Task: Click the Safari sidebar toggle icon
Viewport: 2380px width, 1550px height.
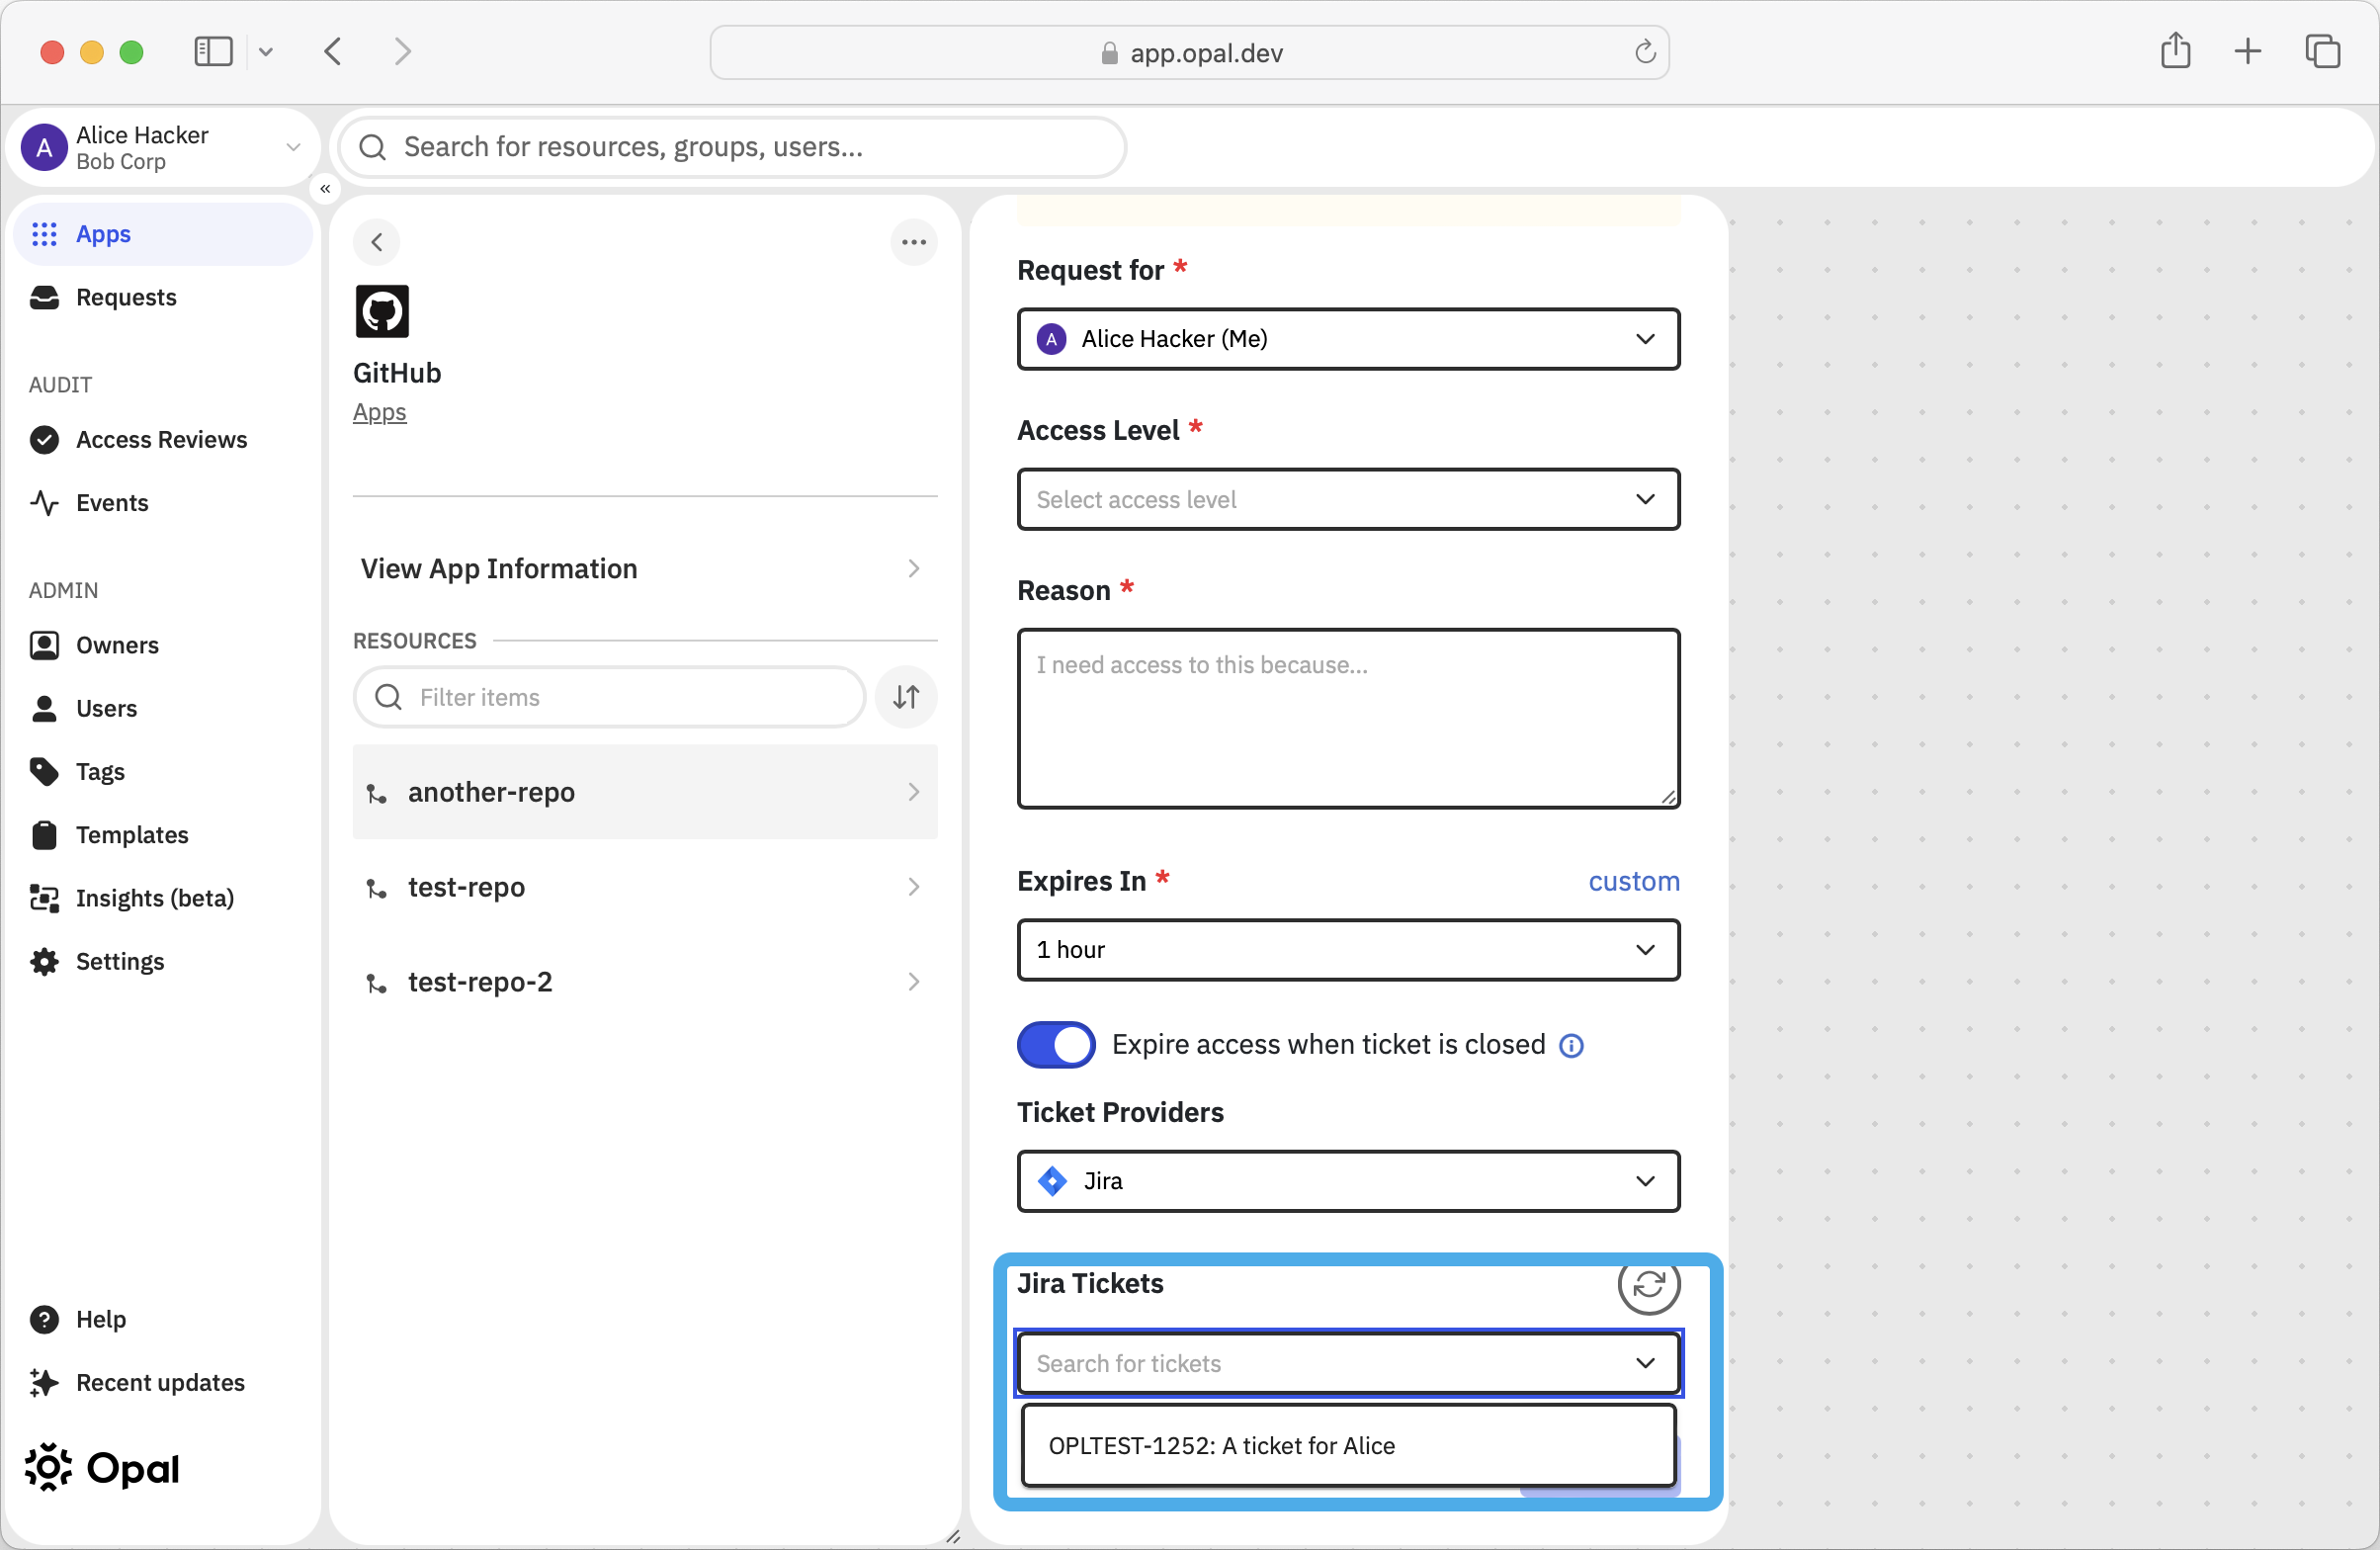Action: pos(213,51)
